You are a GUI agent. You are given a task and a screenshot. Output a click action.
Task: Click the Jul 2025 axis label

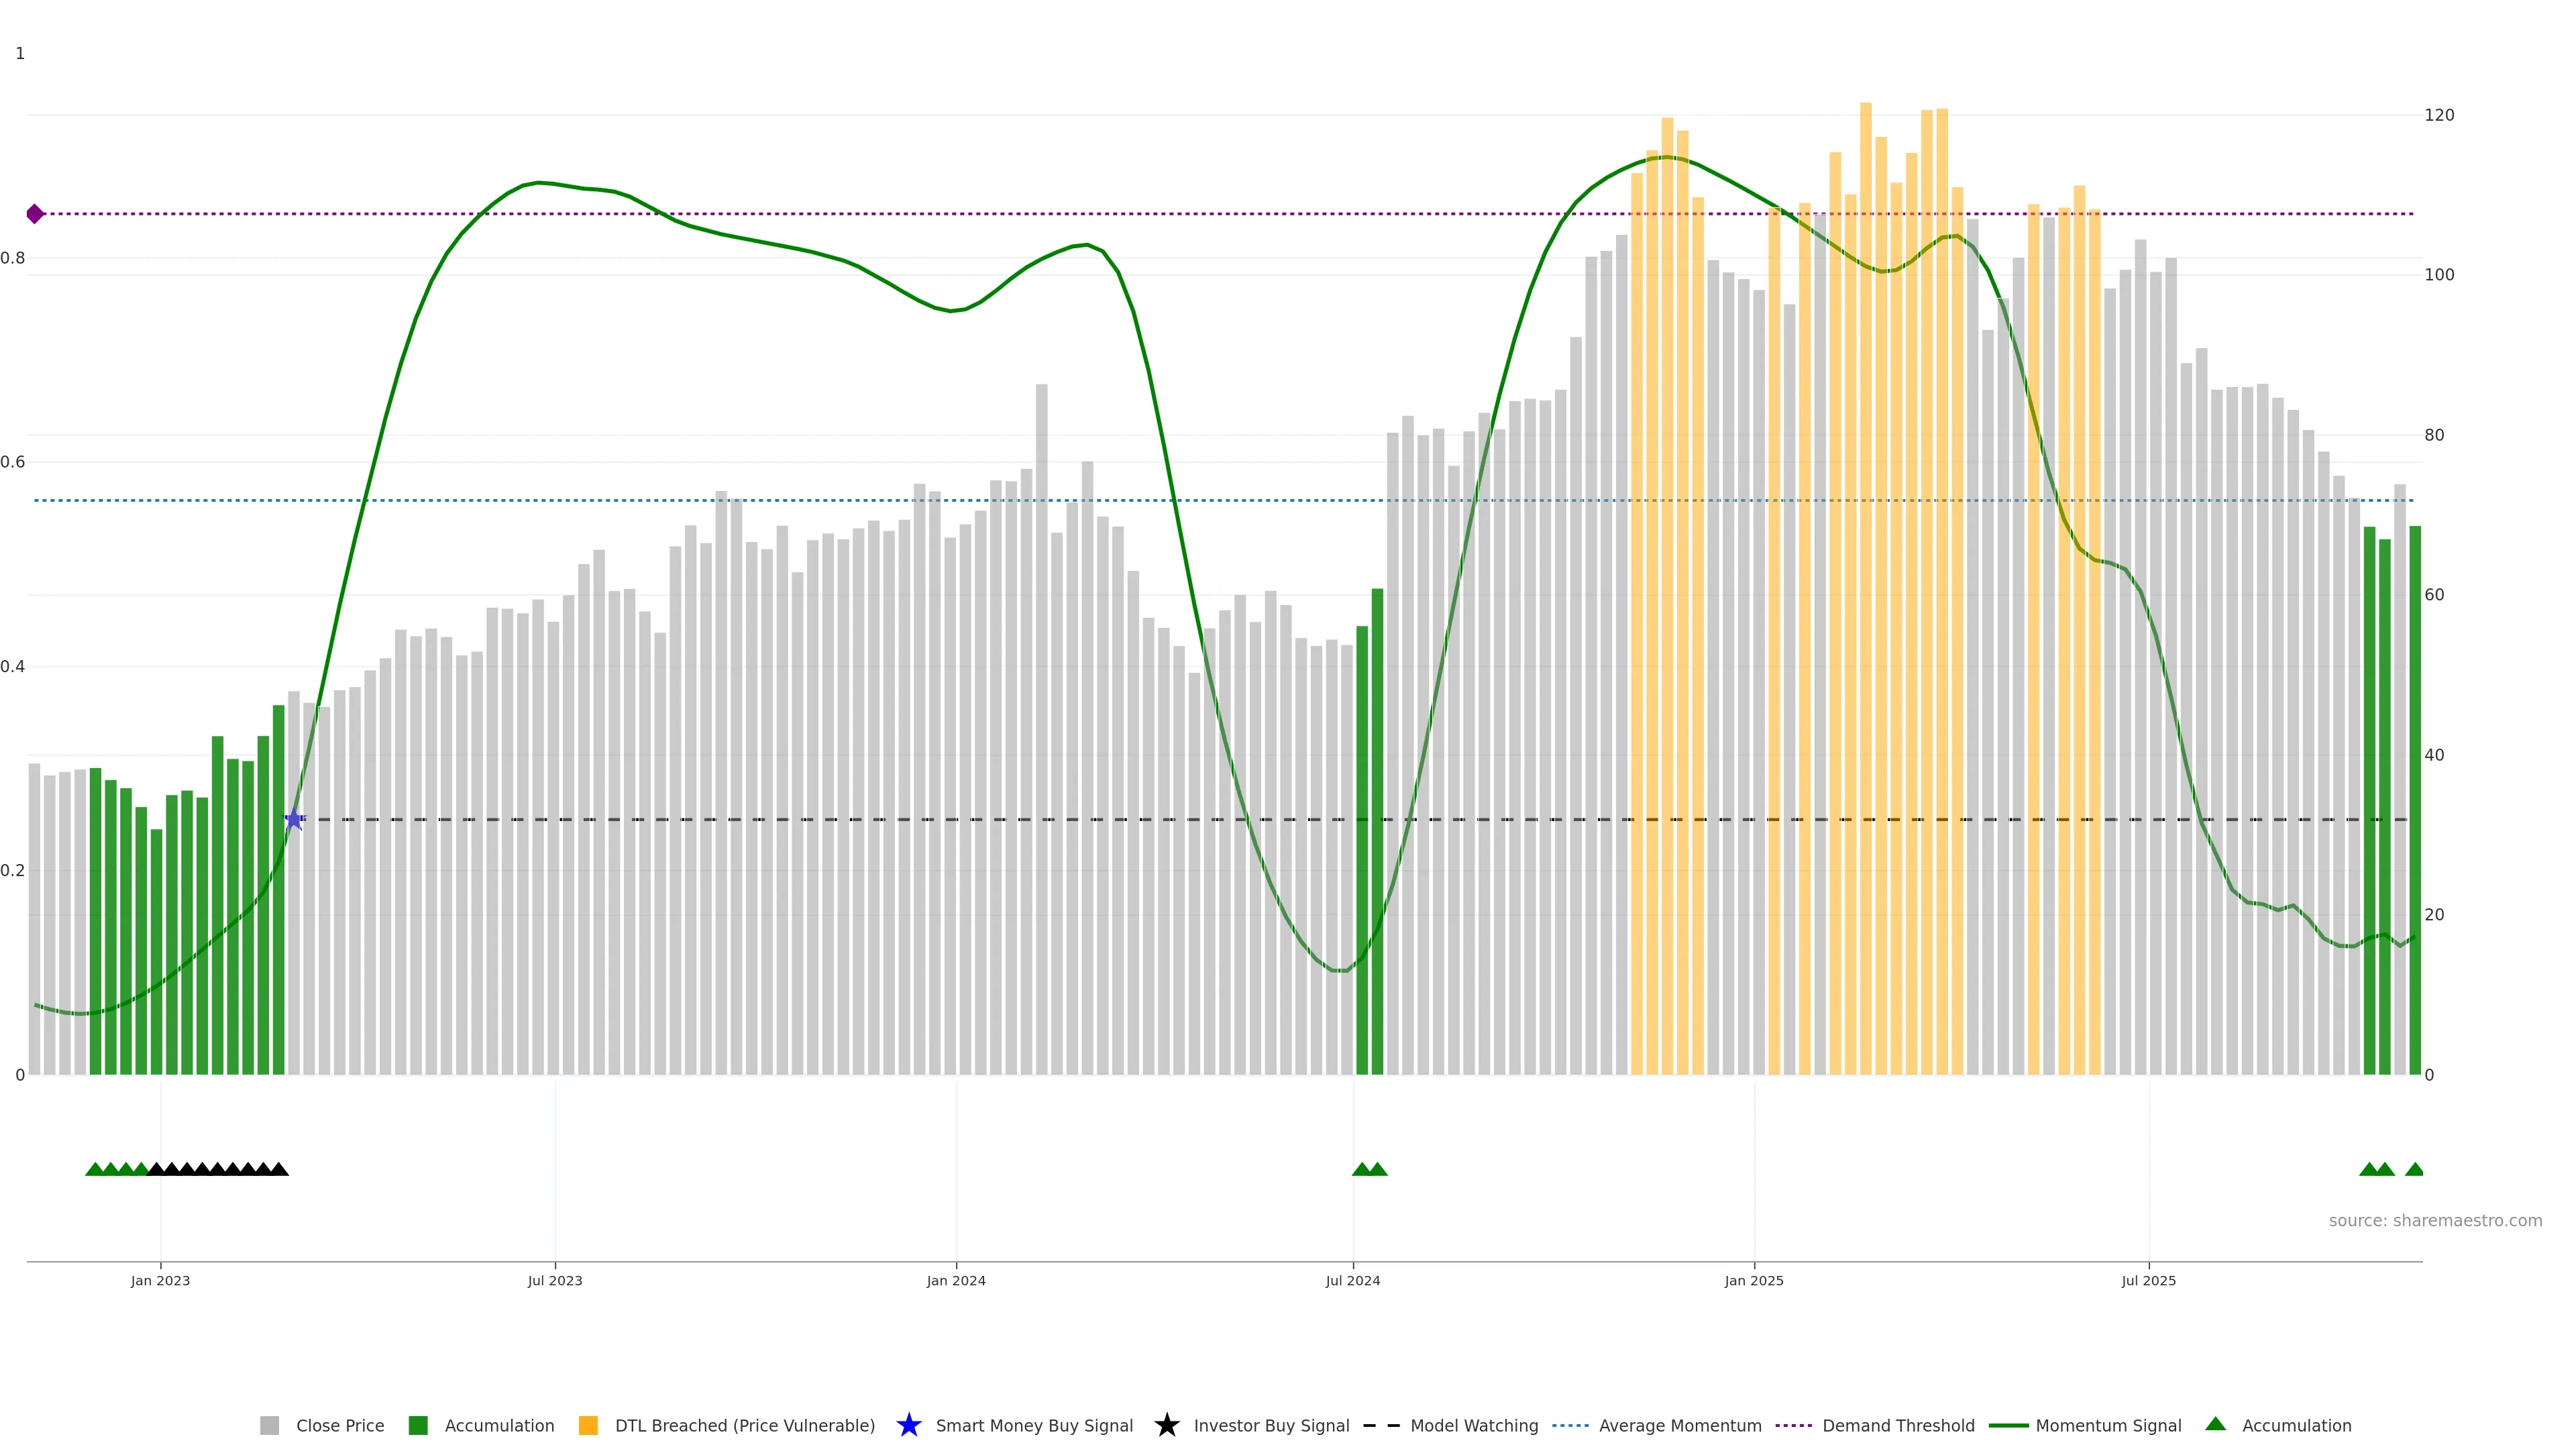[x=2148, y=1281]
